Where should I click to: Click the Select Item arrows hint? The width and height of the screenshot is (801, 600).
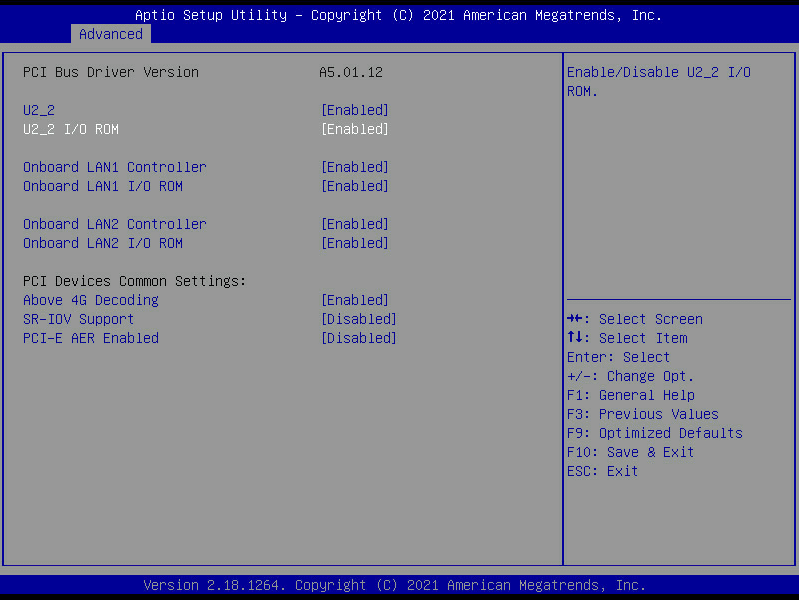coord(627,338)
